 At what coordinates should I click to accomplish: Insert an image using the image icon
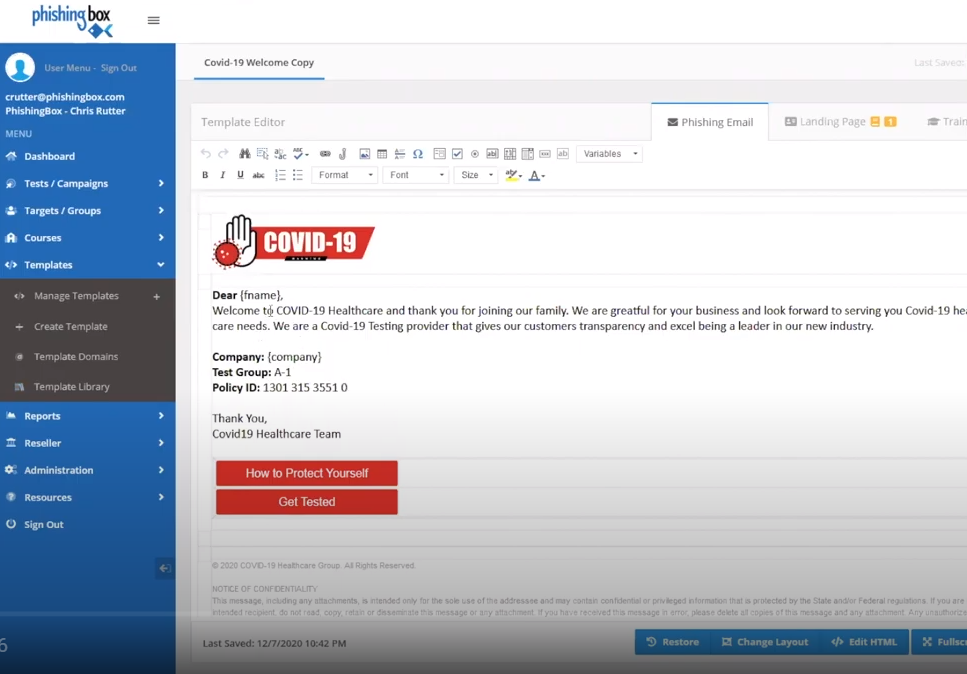click(363, 153)
